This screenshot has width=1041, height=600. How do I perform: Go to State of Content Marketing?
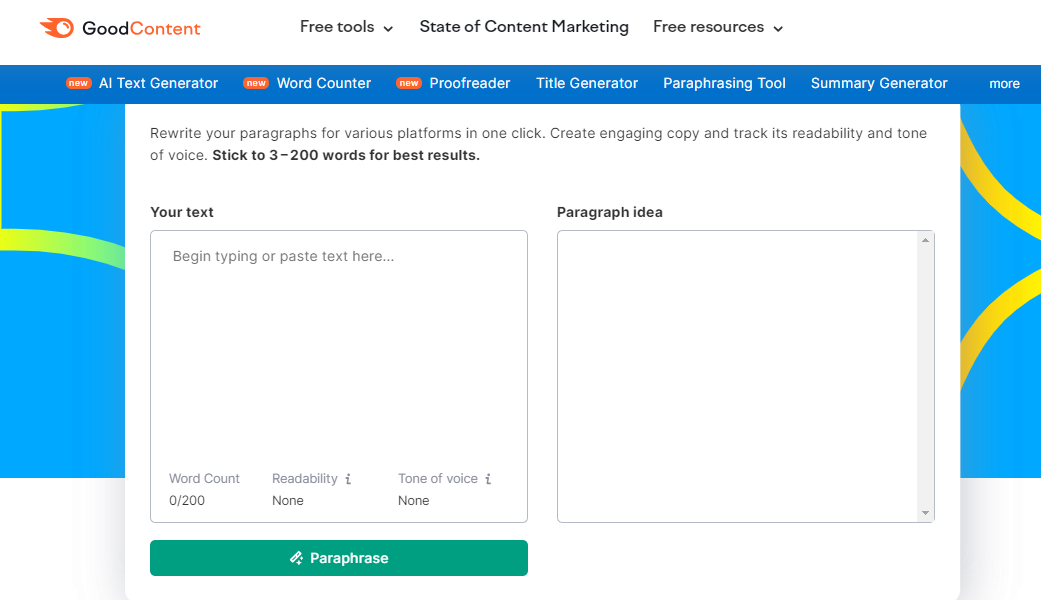(523, 27)
